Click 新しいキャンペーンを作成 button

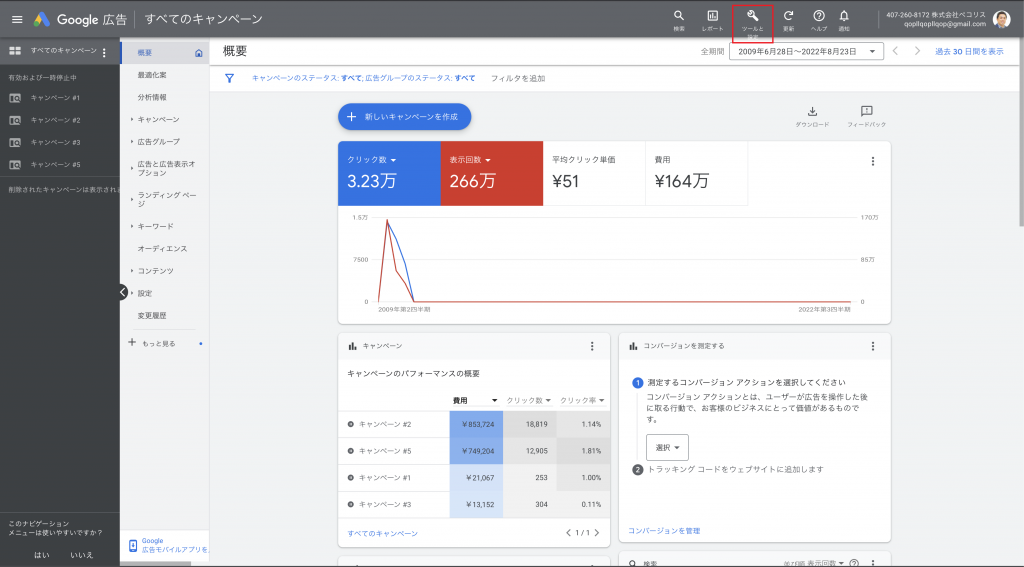[x=404, y=117]
